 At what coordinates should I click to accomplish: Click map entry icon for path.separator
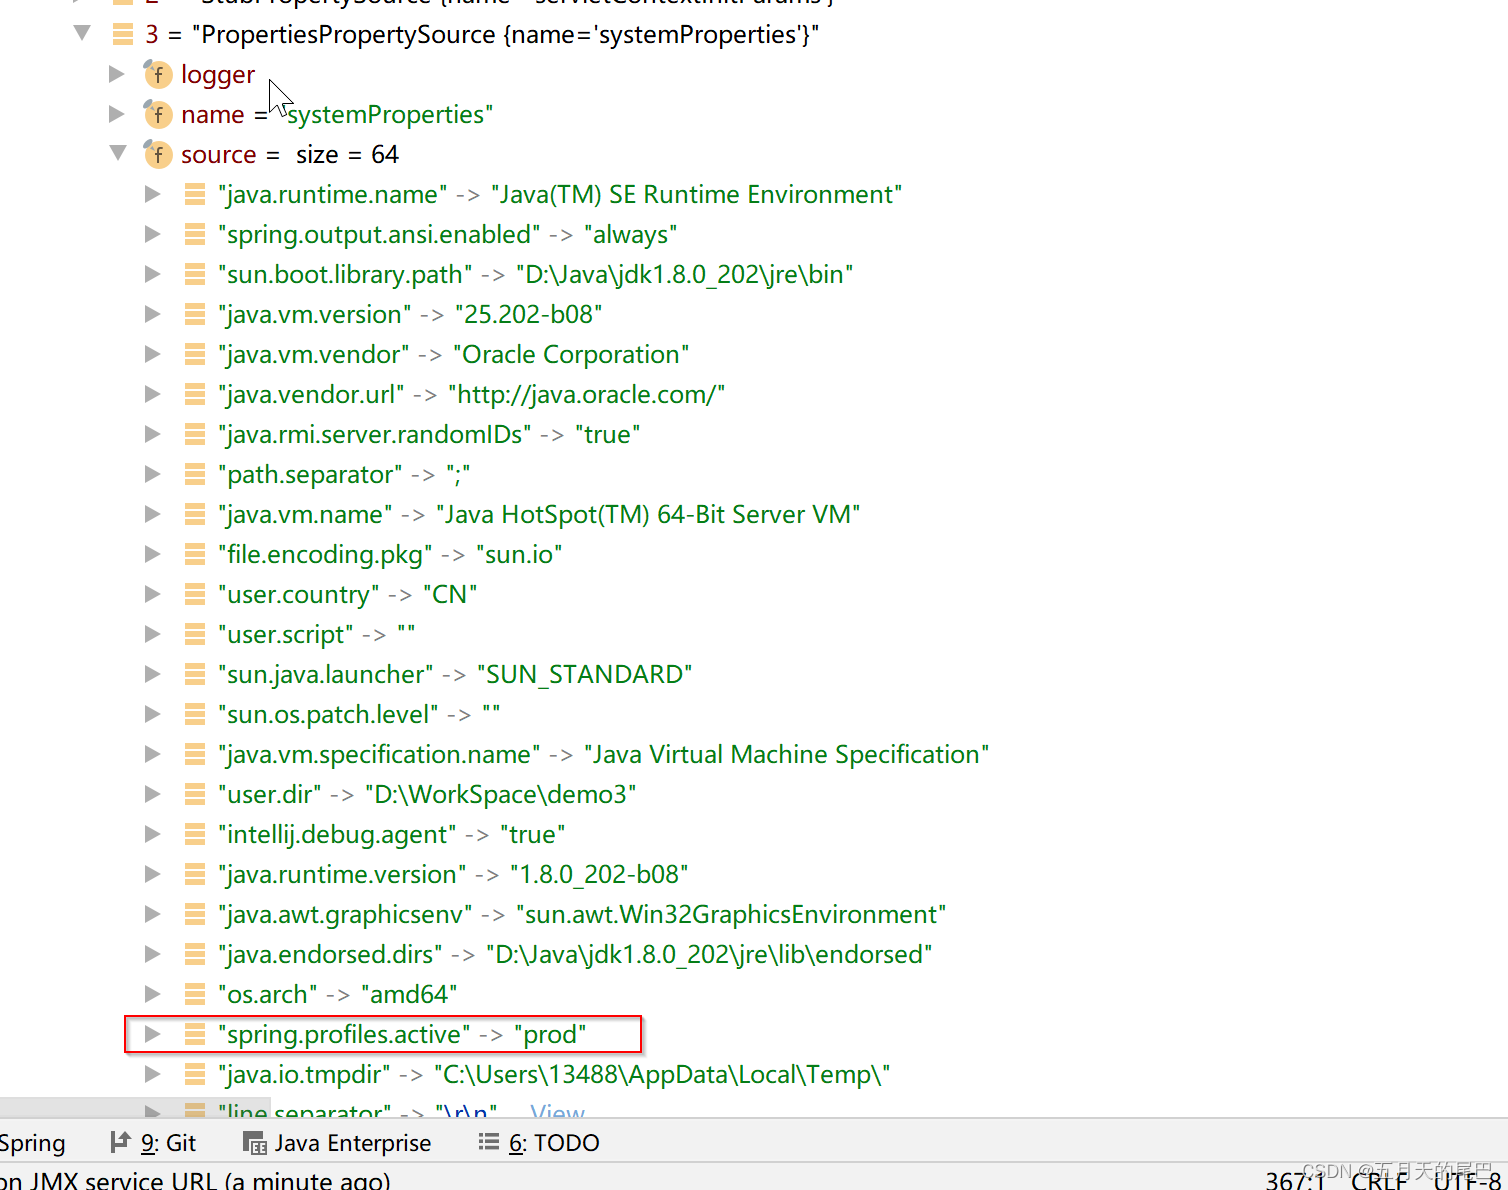[x=195, y=474]
